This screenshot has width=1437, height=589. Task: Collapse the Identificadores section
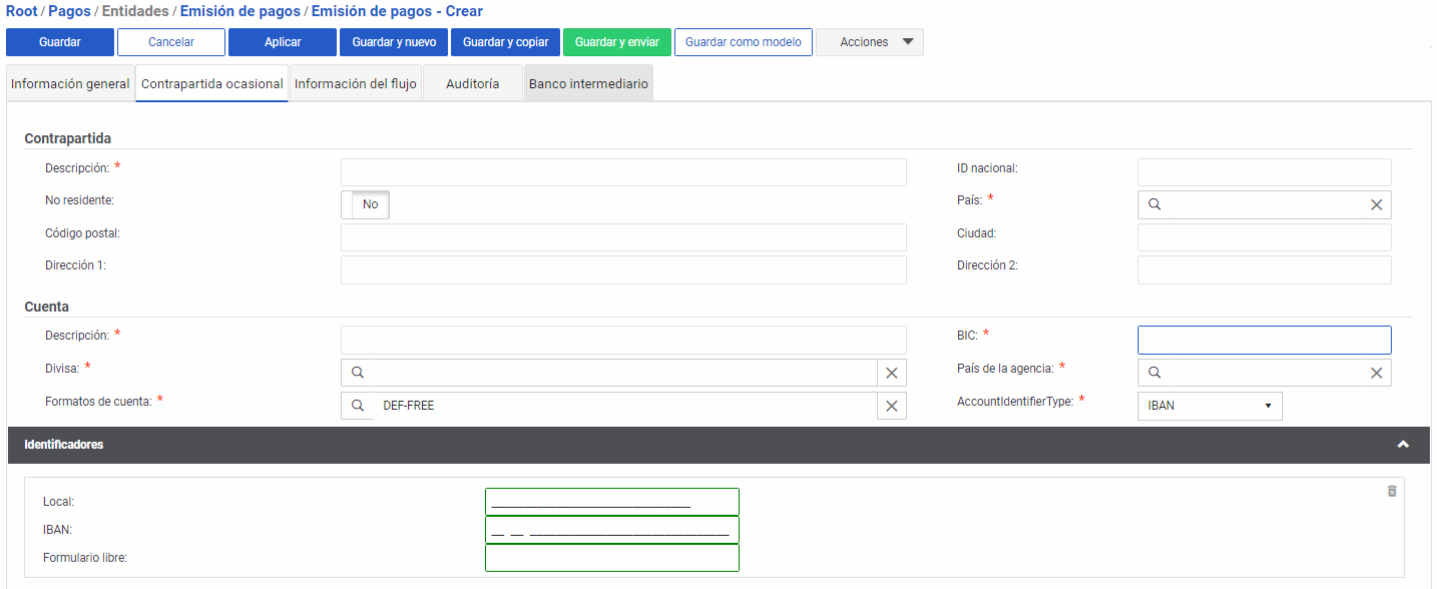[x=1403, y=444]
